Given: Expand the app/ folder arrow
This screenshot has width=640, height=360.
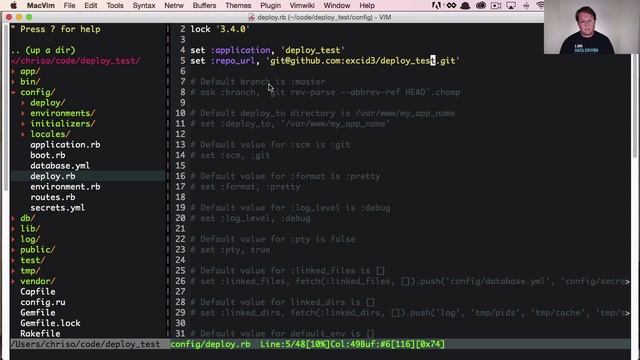Looking at the screenshot, I should (x=14, y=71).
